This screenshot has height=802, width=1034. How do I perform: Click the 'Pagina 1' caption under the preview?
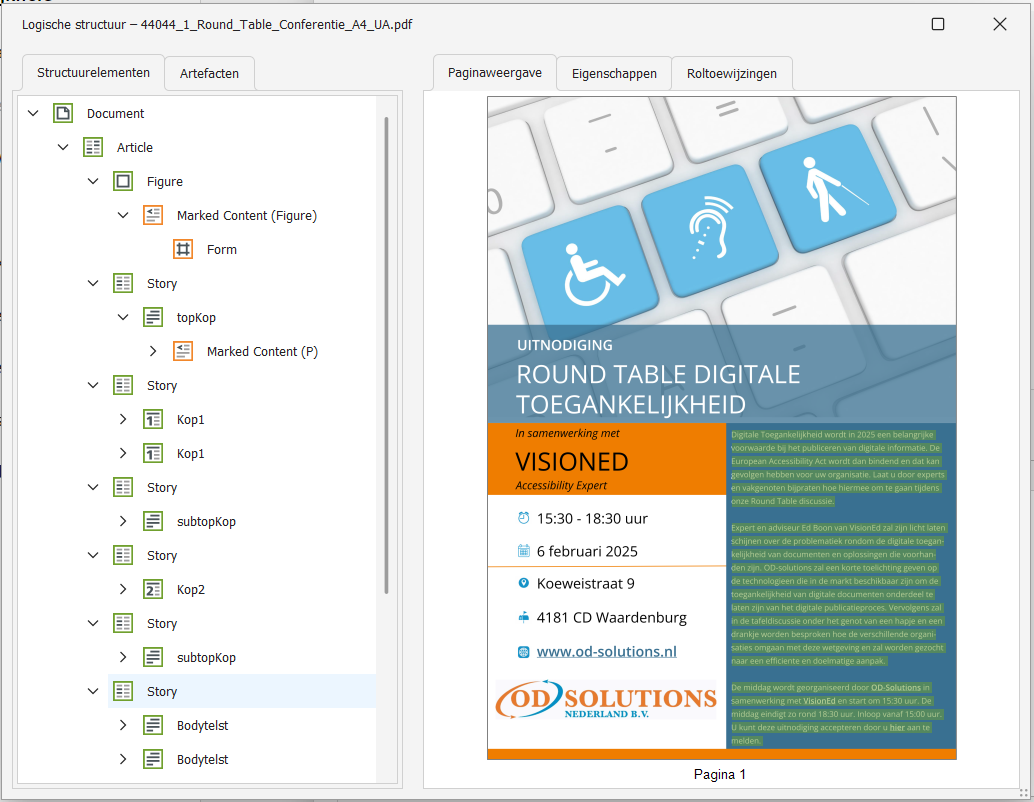pos(719,774)
